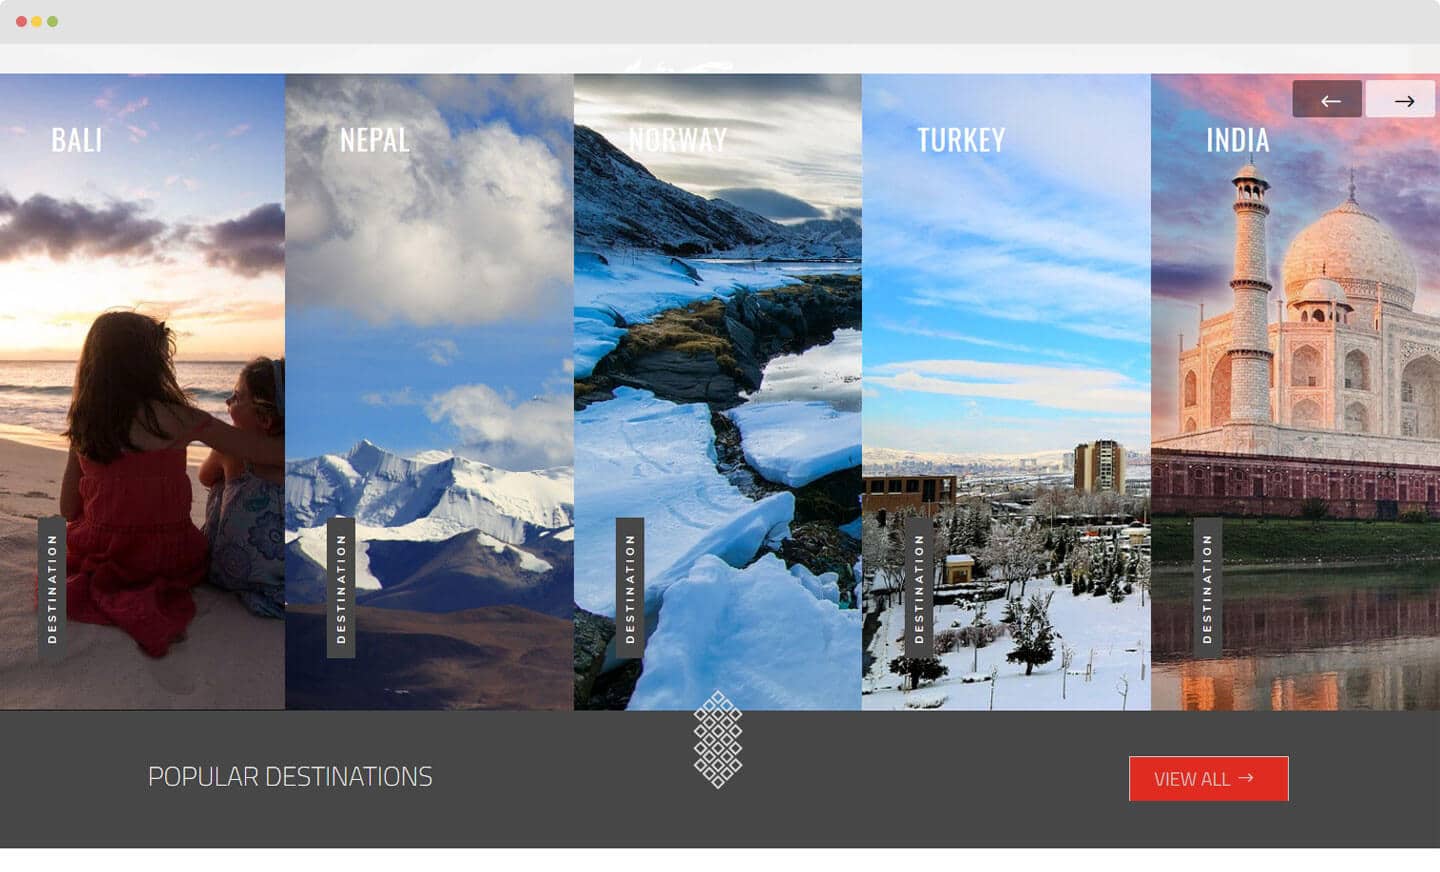
Task: Select the Destination tag on Nepal card
Action: 341,588
